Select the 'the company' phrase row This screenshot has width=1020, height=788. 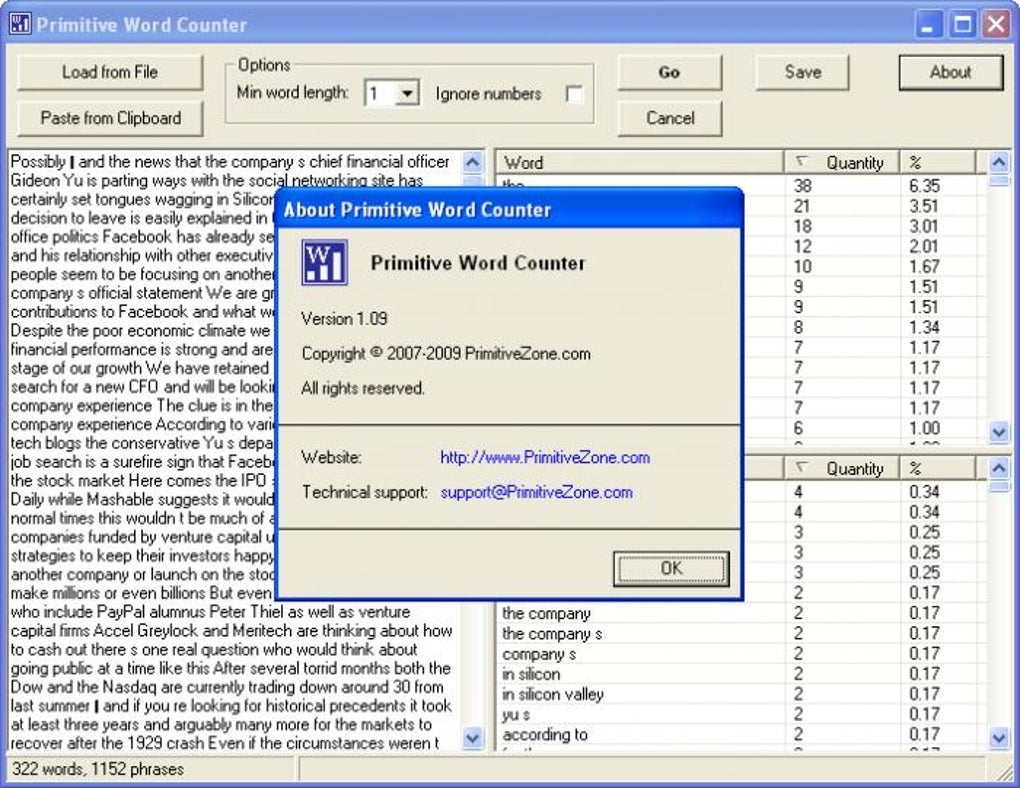[742, 614]
